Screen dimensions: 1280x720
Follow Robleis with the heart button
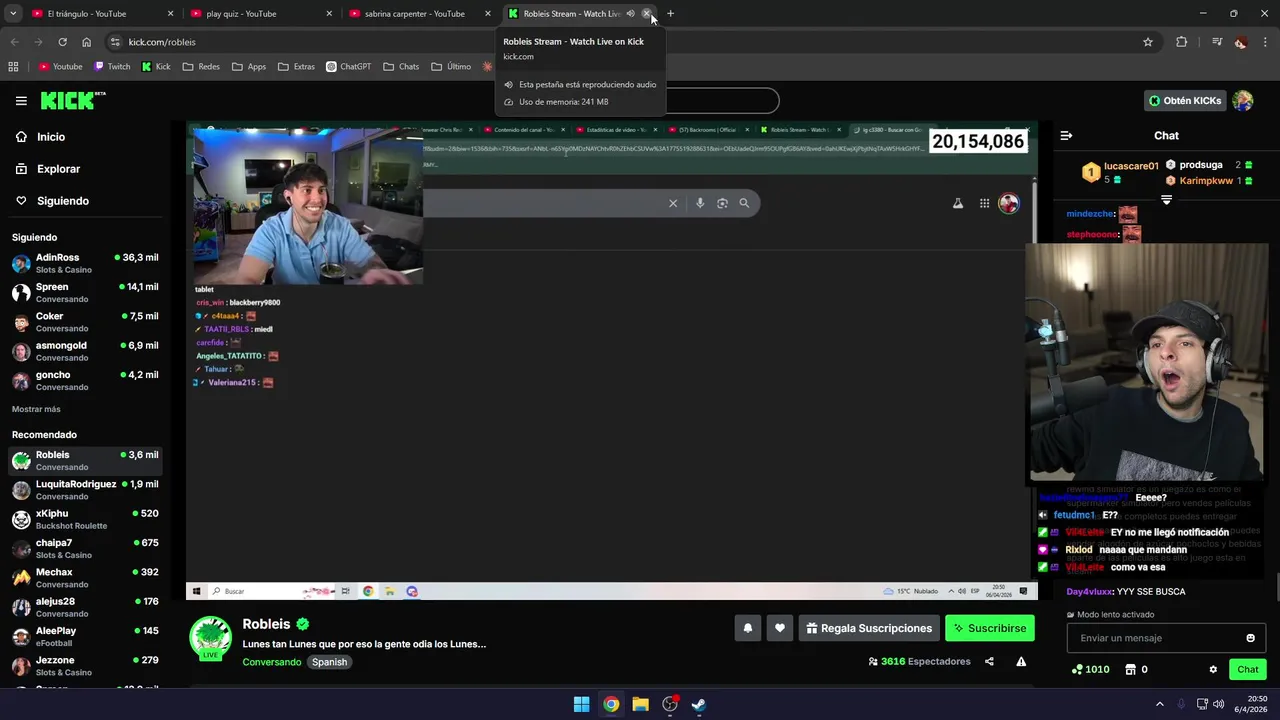pos(780,628)
